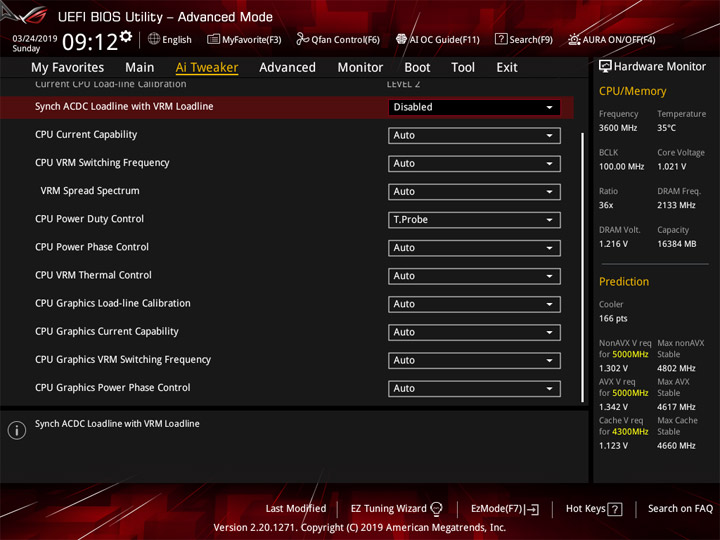Click the EZ Tuning Wizard bulb icon

pos(436,509)
